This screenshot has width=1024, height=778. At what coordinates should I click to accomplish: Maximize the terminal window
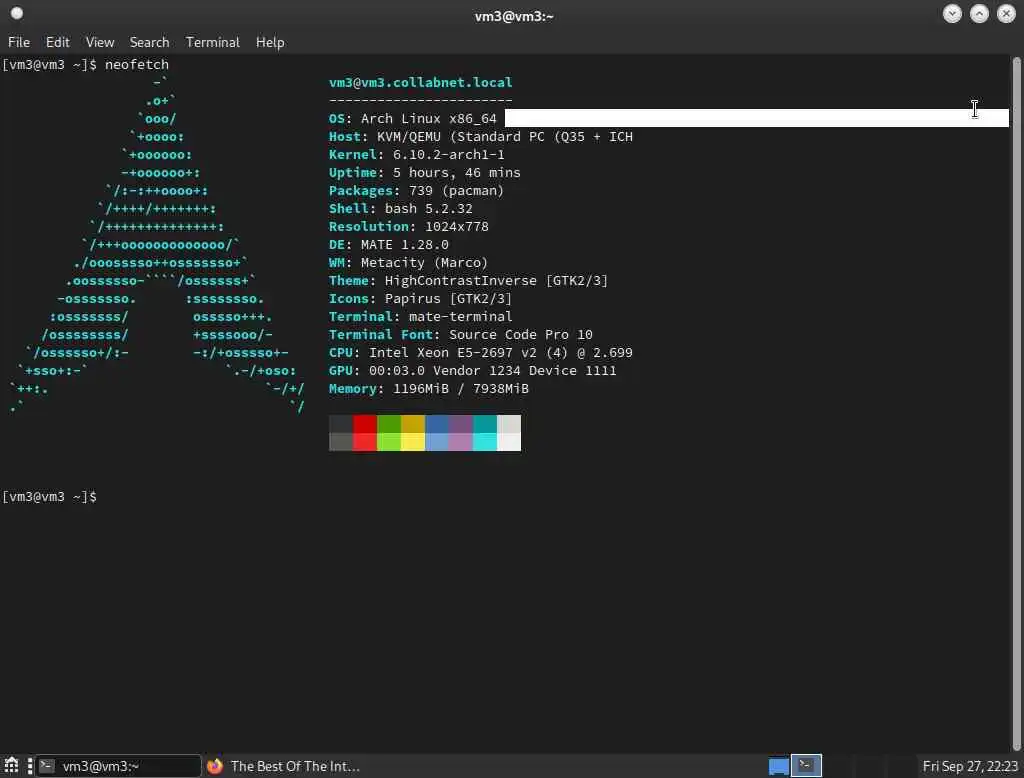[979, 14]
